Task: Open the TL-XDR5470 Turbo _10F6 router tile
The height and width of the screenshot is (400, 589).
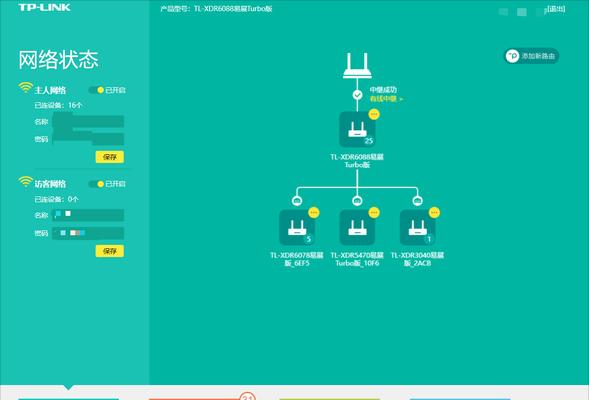Action: 357,228
